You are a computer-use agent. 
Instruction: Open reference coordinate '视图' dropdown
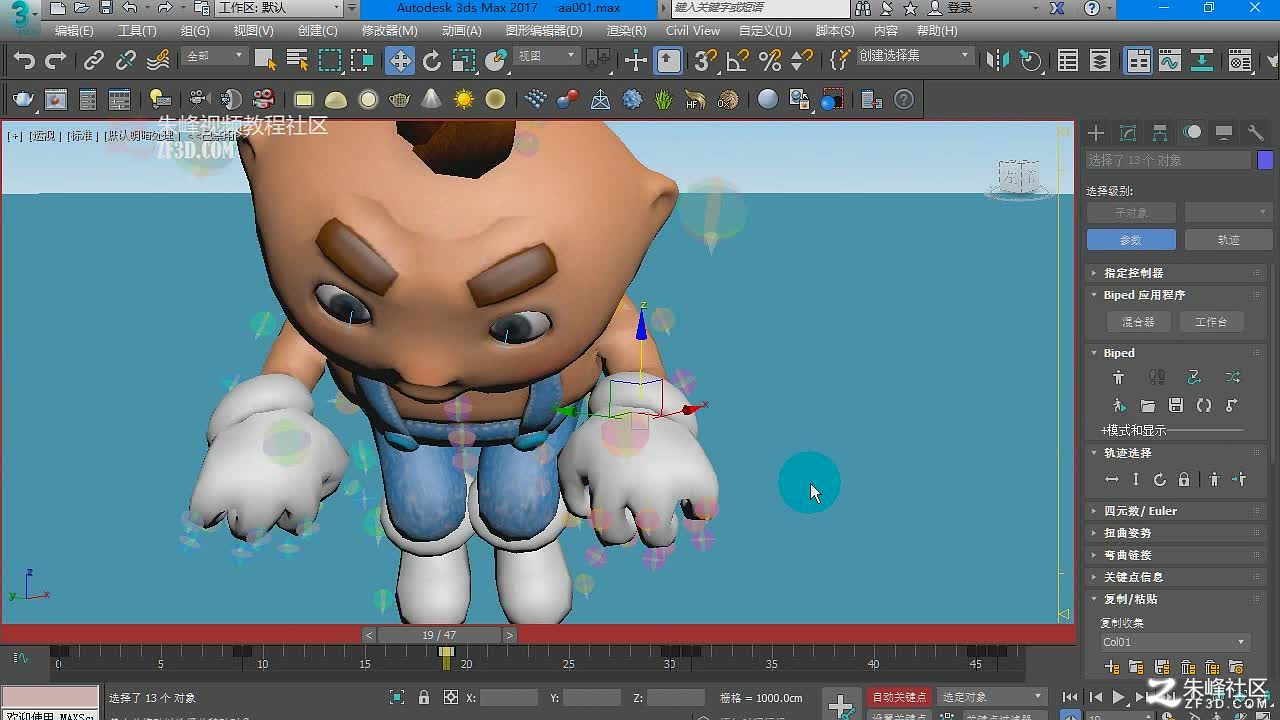click(x=545, y=56)
